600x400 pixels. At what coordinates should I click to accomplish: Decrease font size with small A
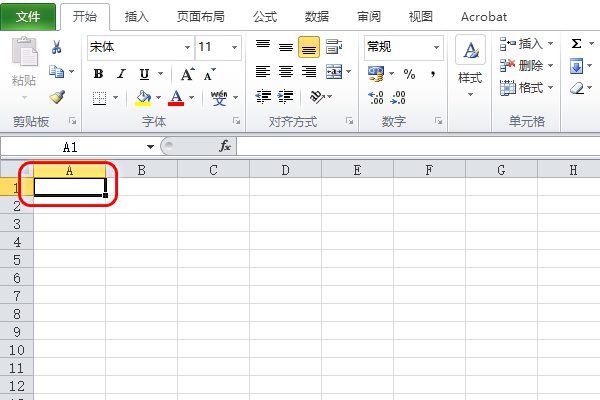[x=210, y=74]
